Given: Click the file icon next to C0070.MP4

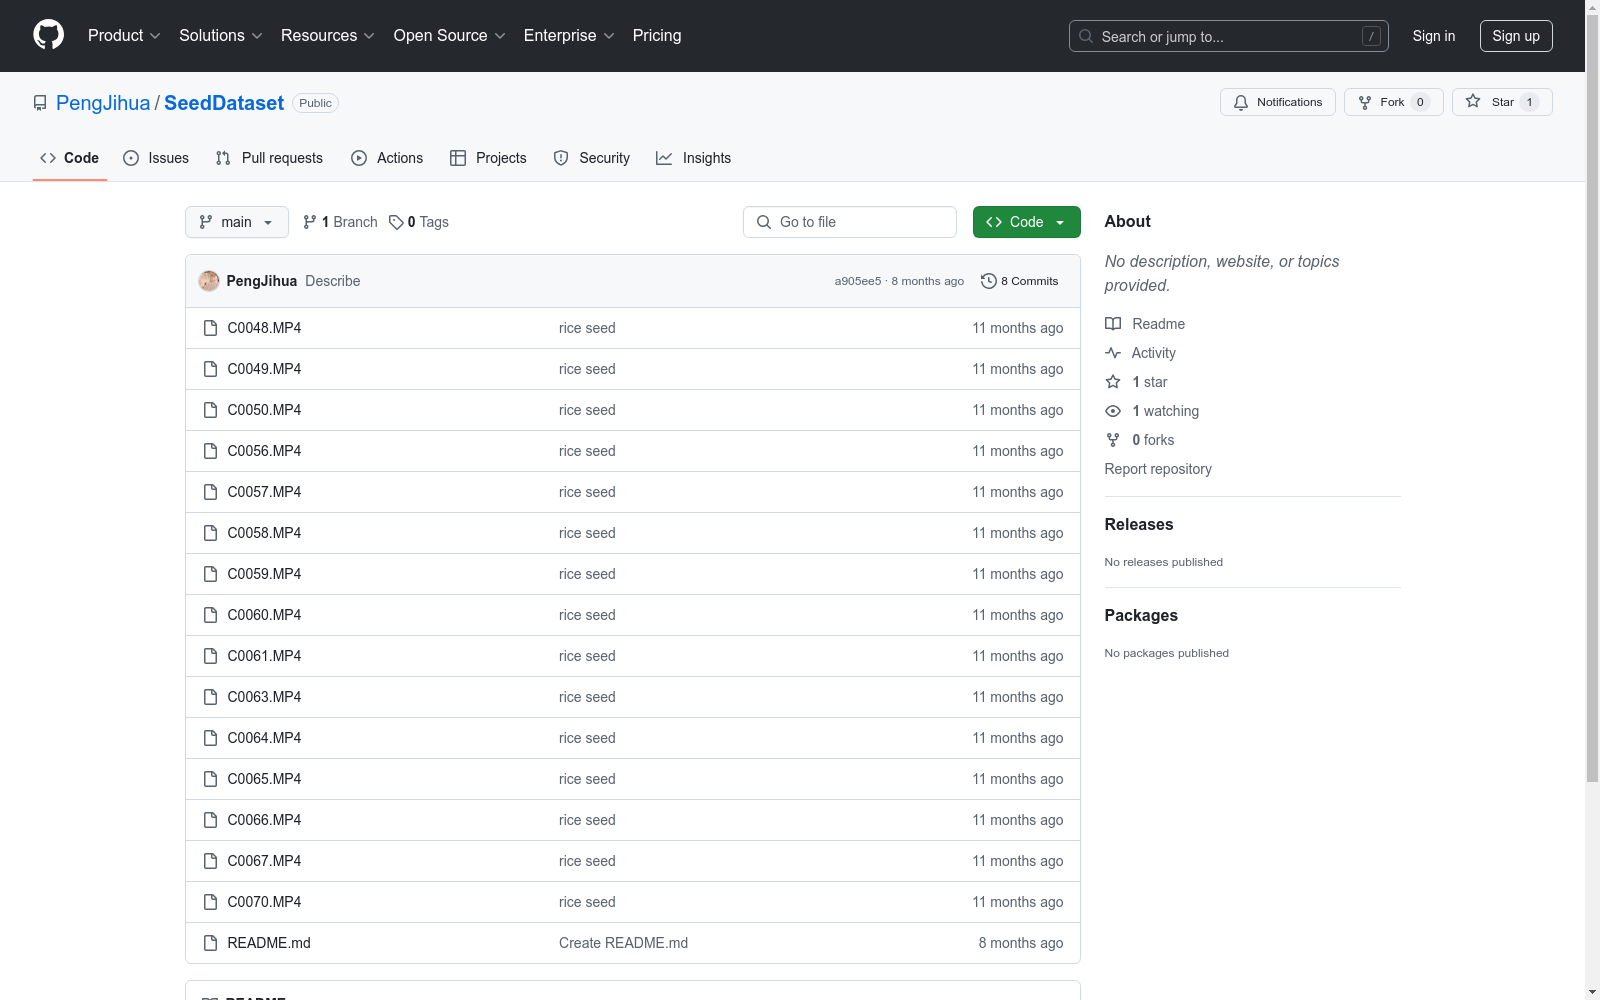Looking at the screenshot, I should (210, 902).
